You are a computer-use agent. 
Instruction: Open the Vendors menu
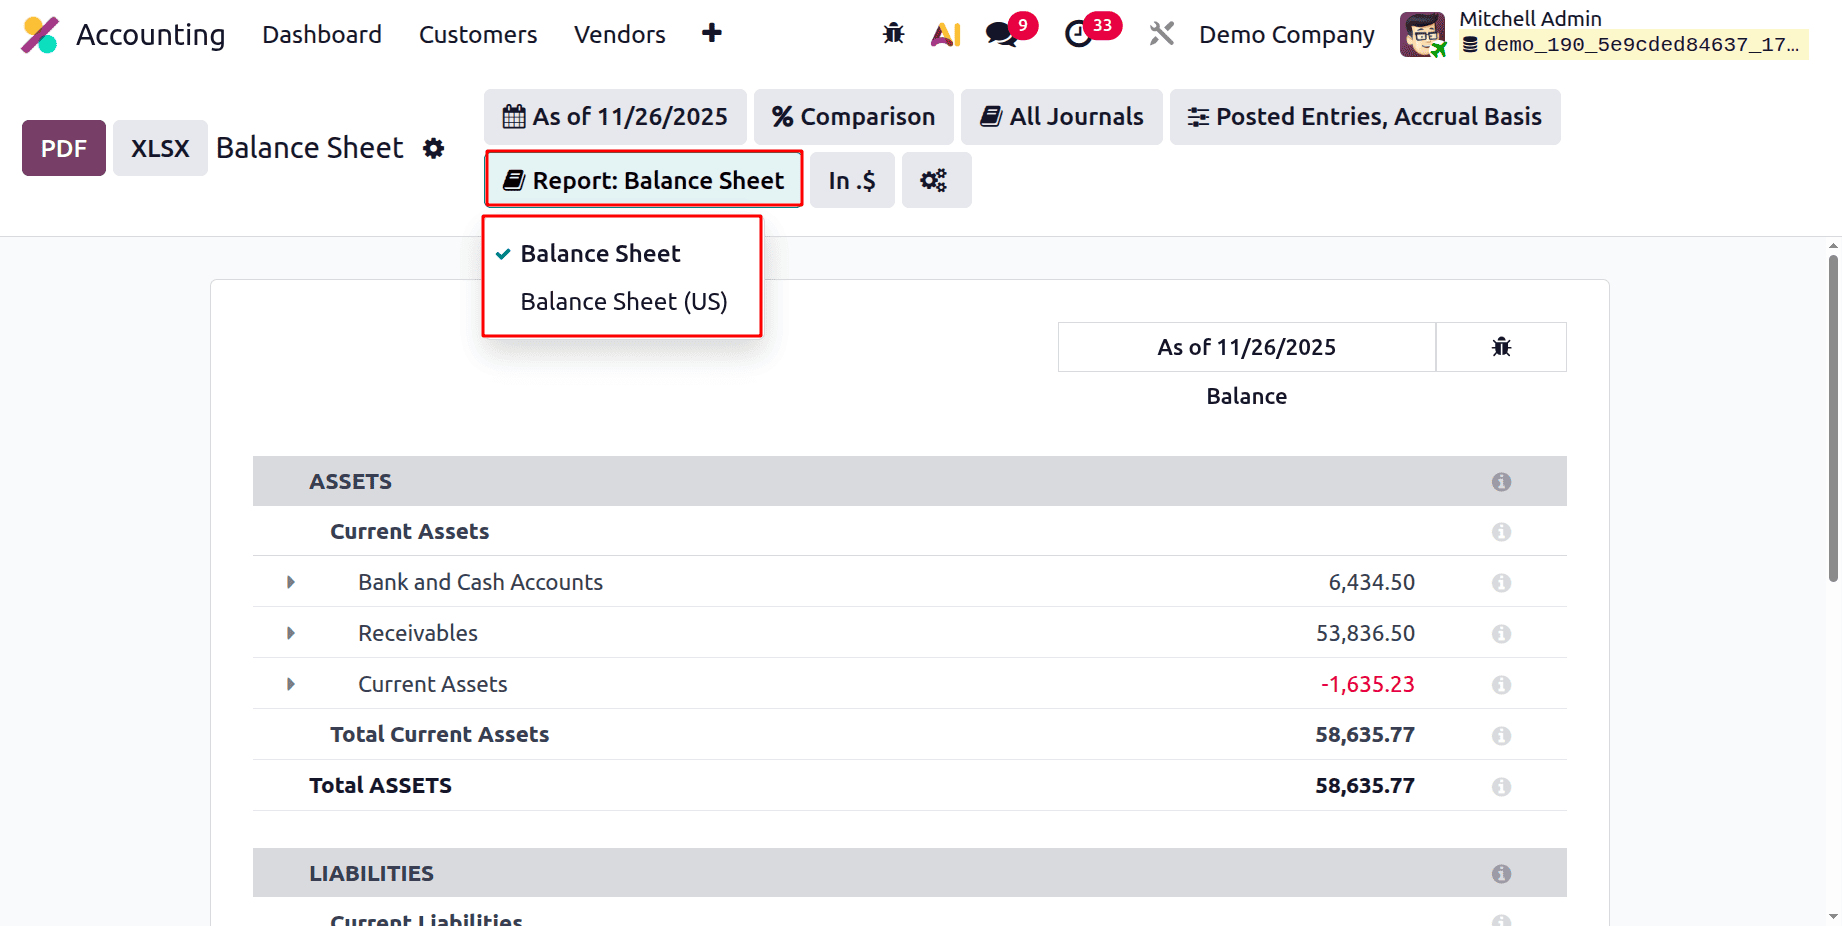(x=620, y=35)
